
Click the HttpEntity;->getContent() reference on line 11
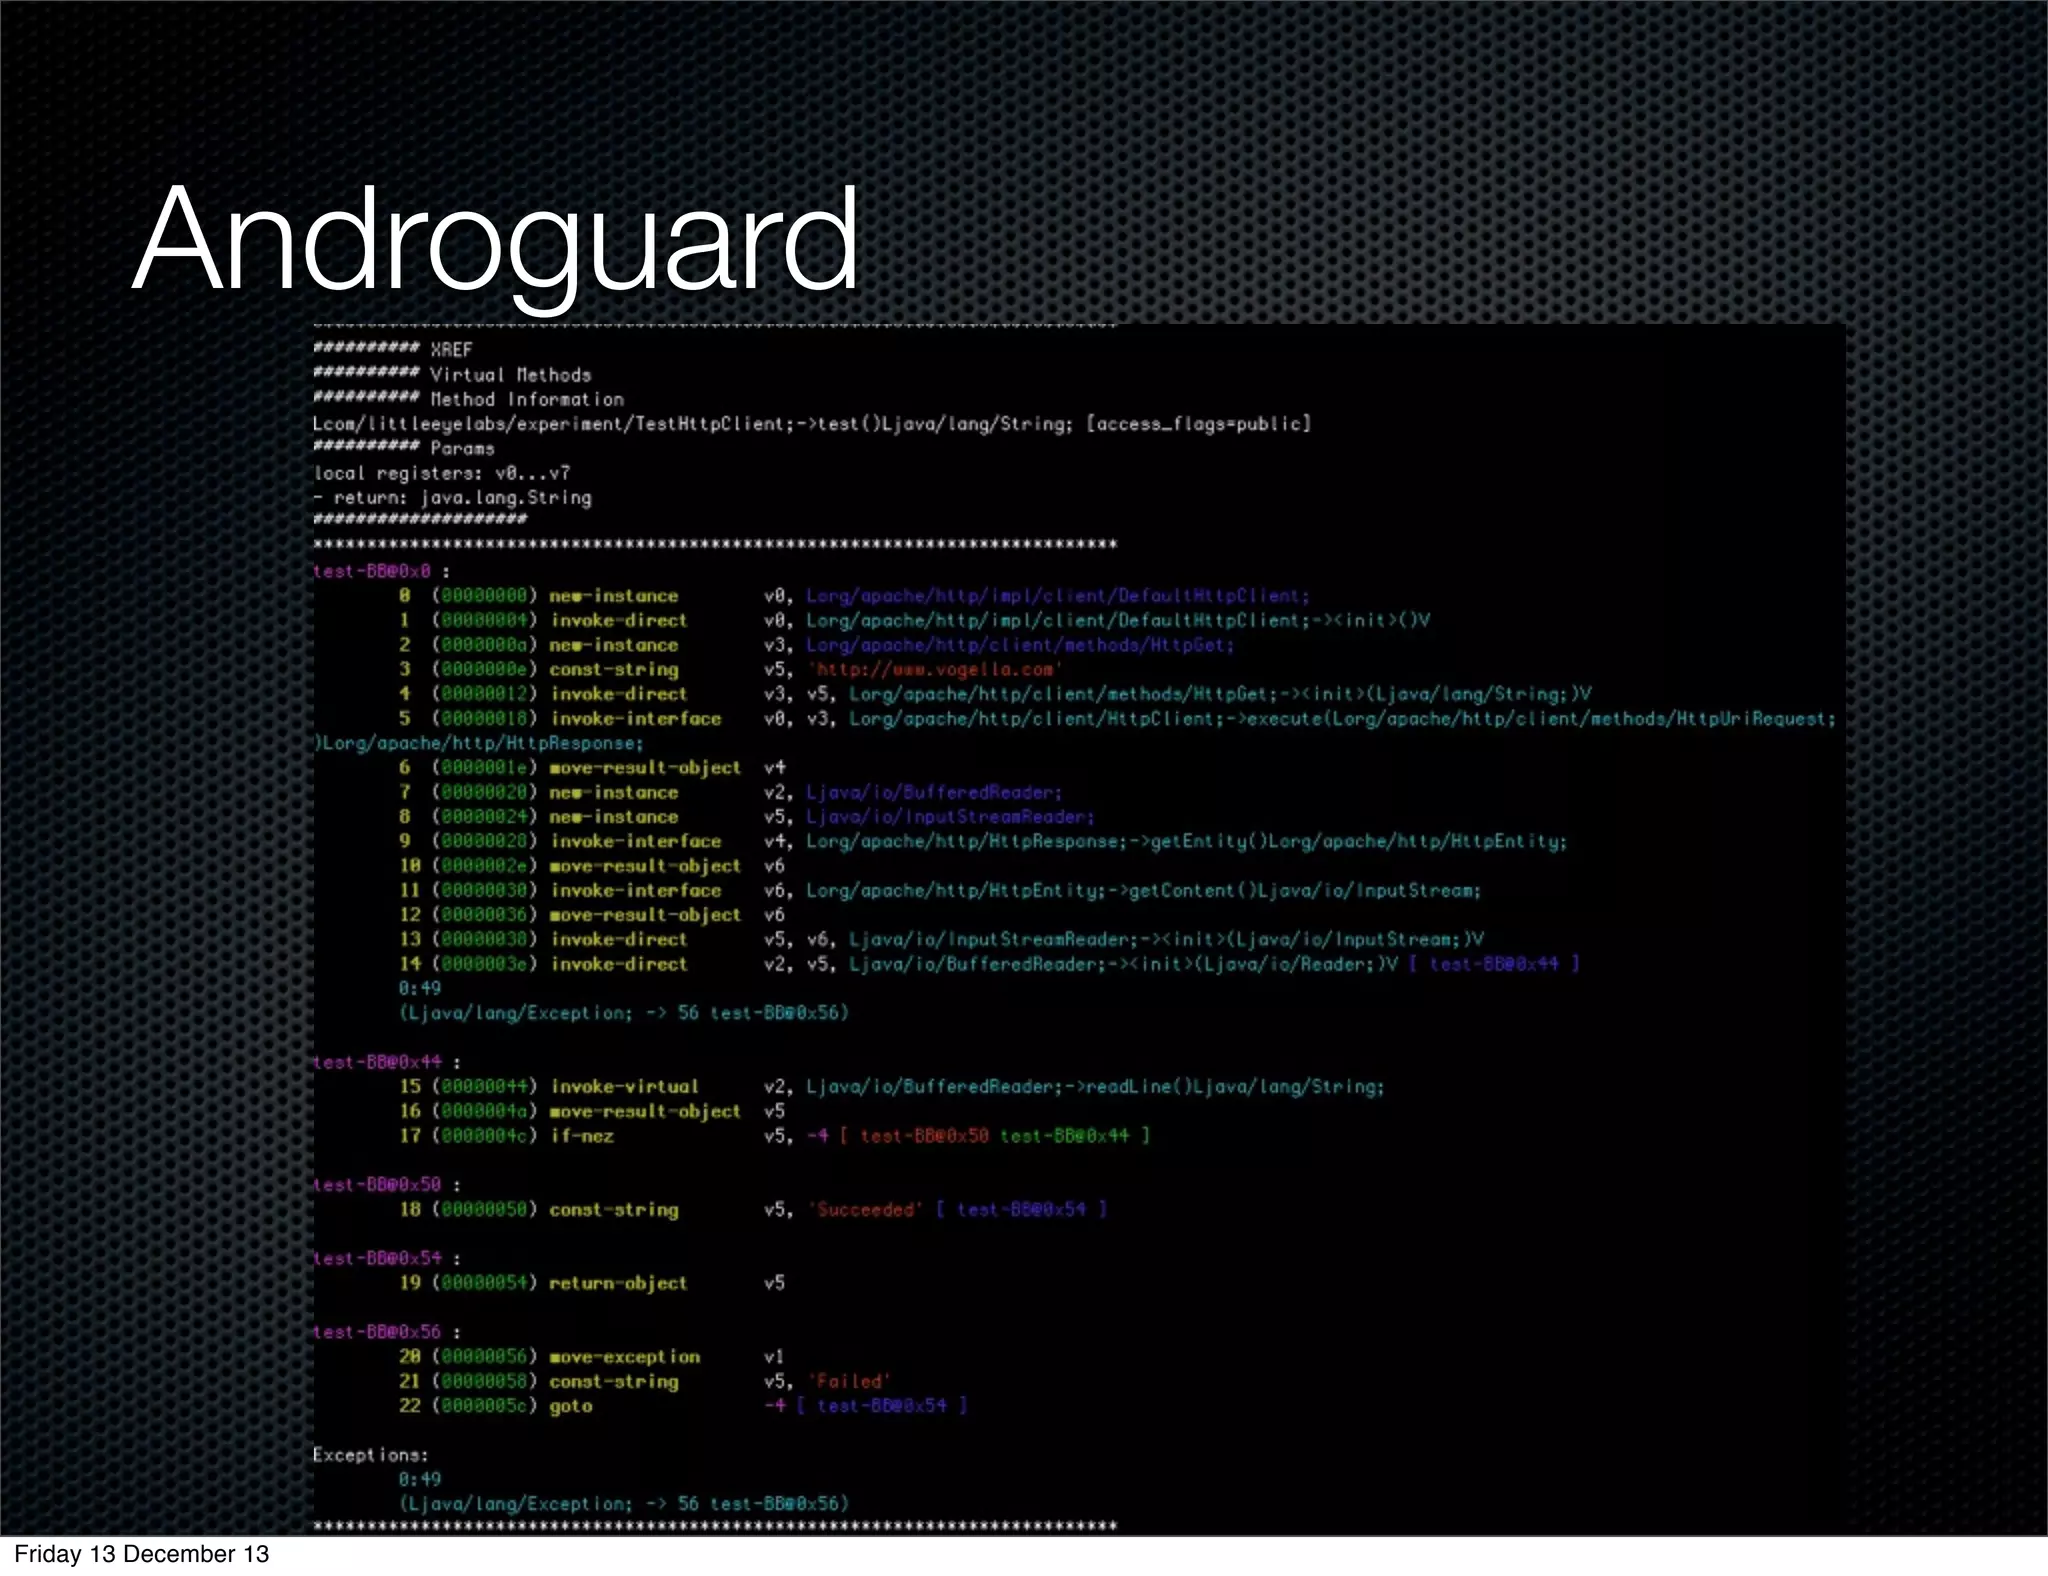pos(1143,890)
